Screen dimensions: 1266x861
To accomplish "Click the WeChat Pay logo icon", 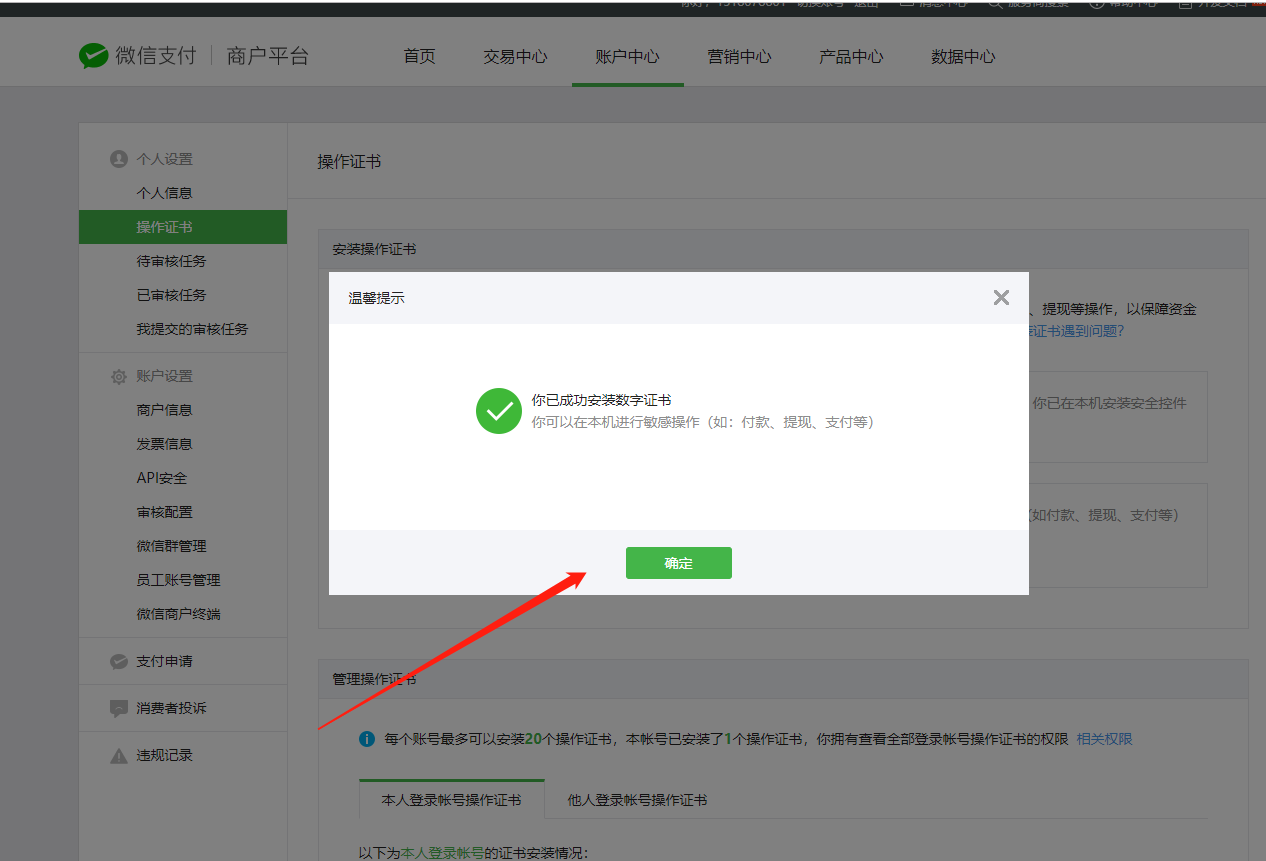I will point(94,56).
